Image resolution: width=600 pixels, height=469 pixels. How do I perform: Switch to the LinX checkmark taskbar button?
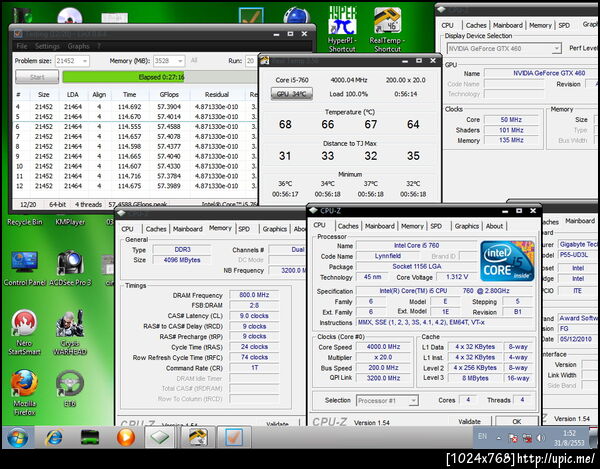point(234,437)
